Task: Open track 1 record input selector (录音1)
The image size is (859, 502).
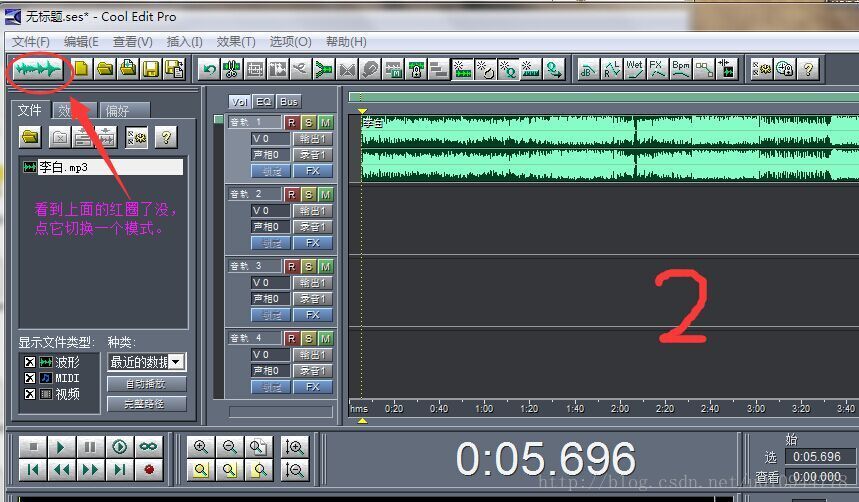Action: (313, 155)
